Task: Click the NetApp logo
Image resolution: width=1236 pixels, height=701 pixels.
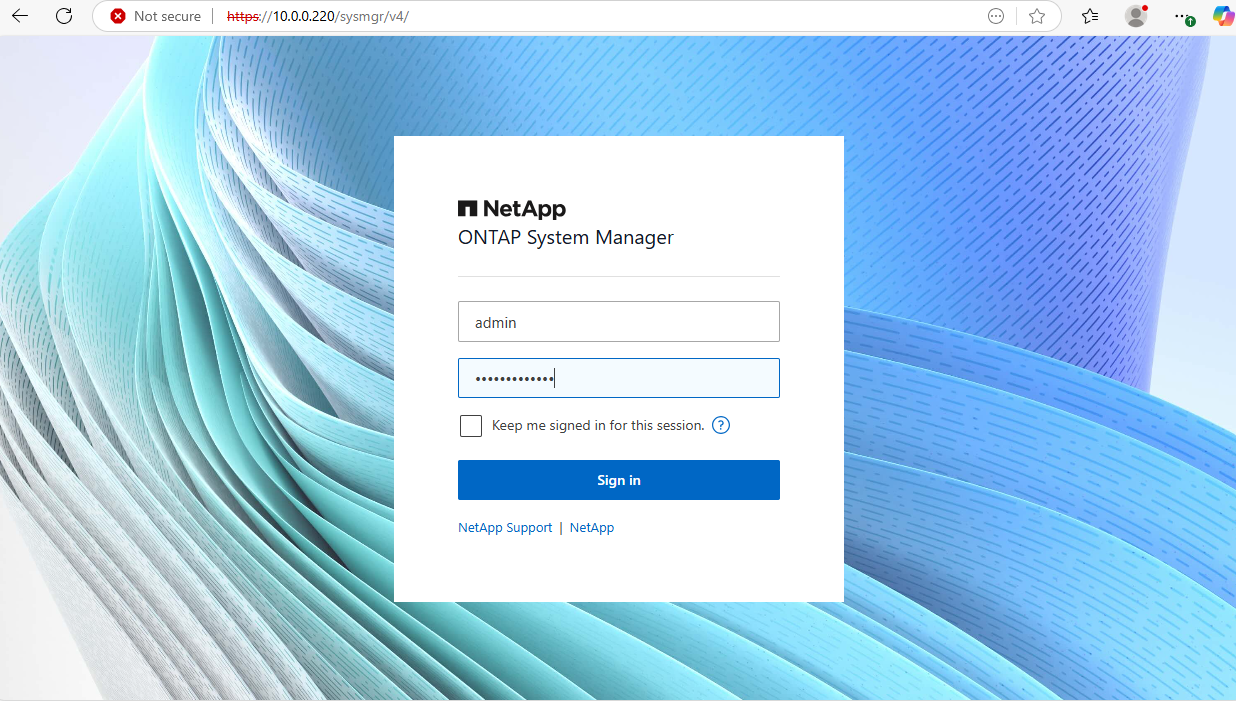Action: [x=512, y=209]
